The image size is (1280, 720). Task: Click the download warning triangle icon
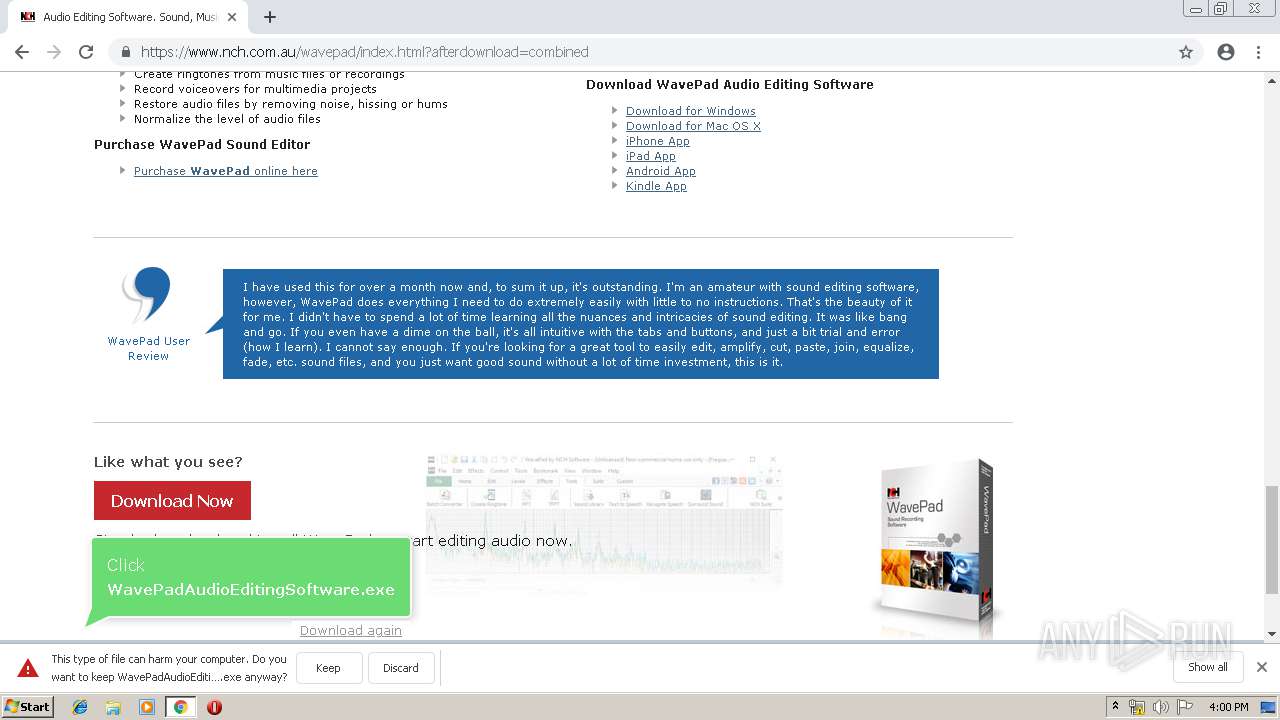(x=28, y=668)
